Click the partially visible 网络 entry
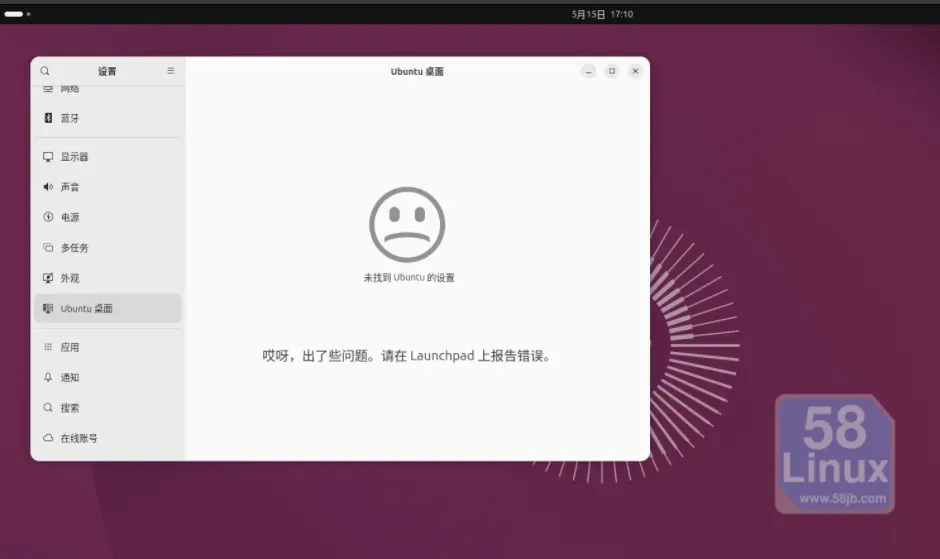This screenshot has width=940, height=559. [x=108, y=90]
